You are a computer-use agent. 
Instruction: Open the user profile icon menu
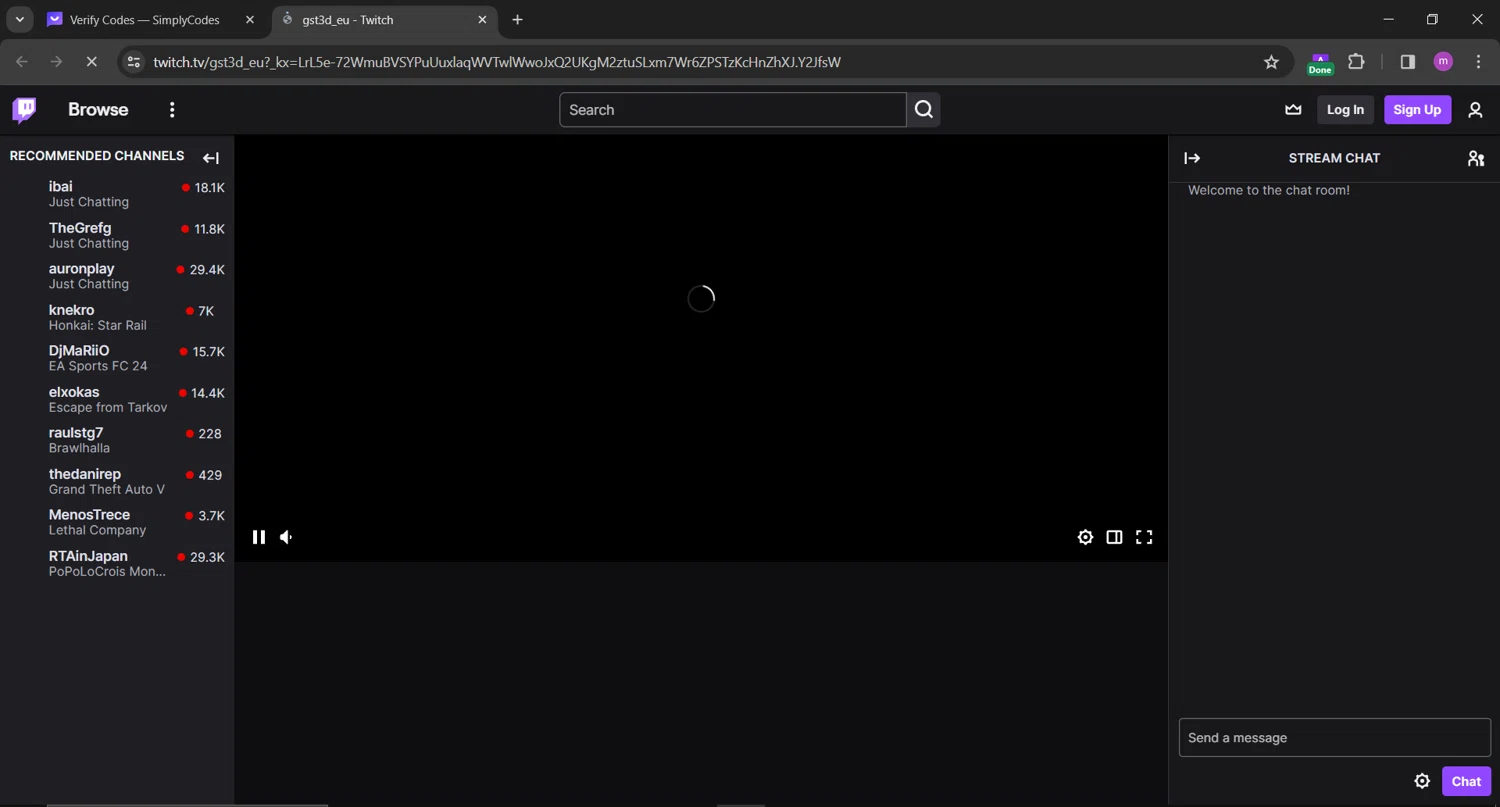(x=1475, y=110)
